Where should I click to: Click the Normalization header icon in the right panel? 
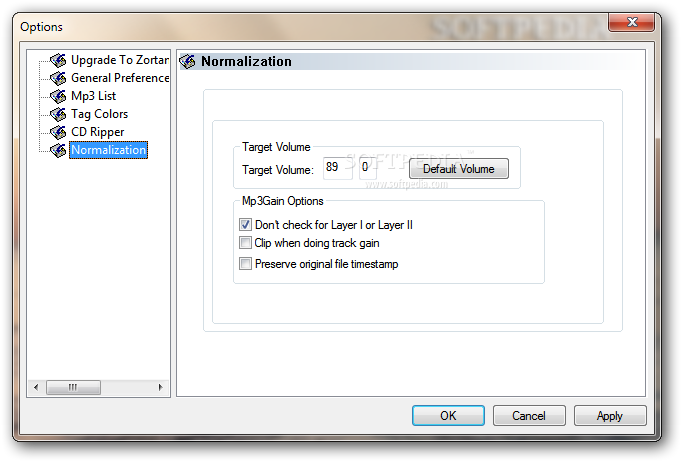187,61
